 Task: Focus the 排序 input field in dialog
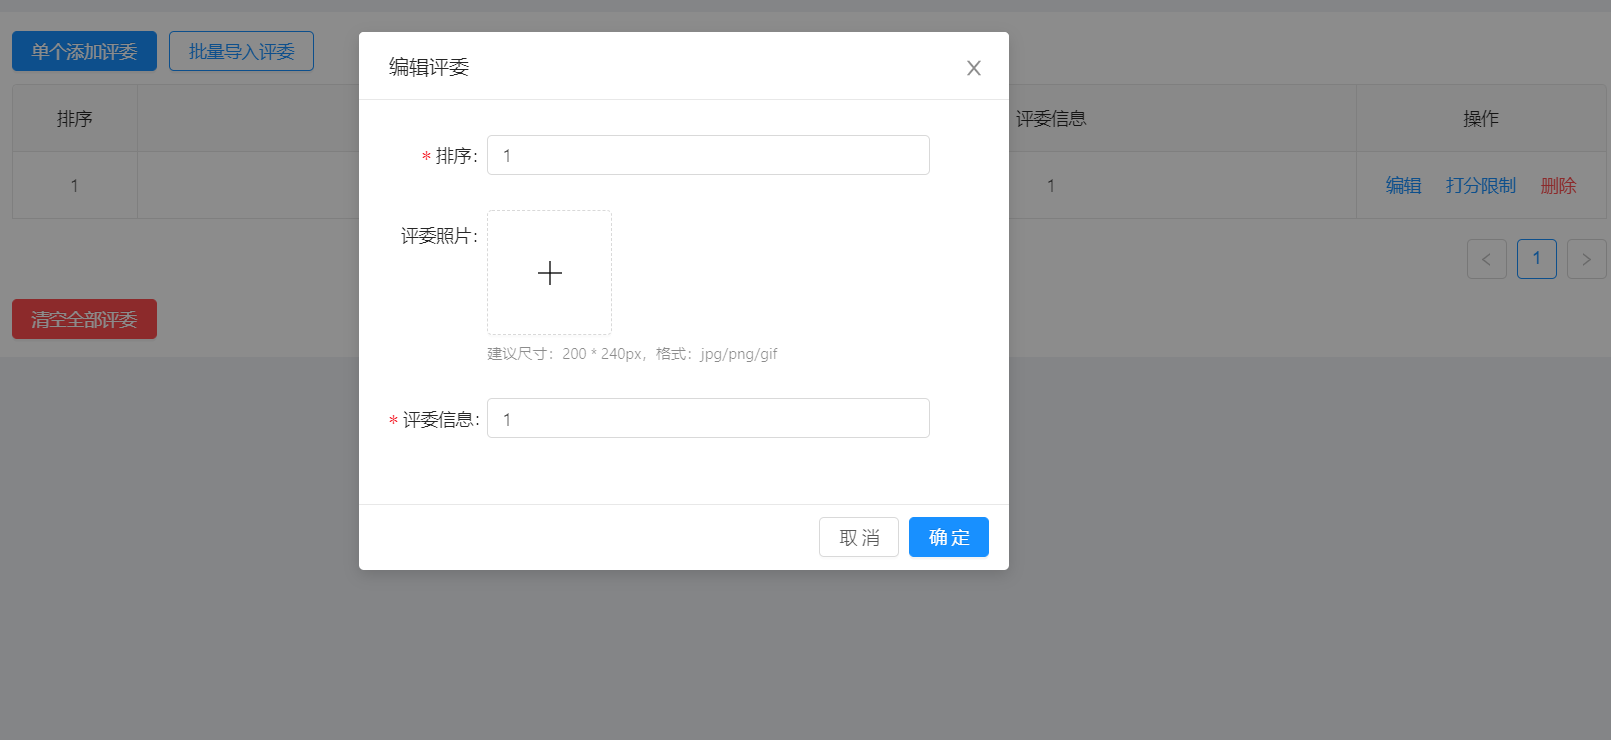[708, 155]
